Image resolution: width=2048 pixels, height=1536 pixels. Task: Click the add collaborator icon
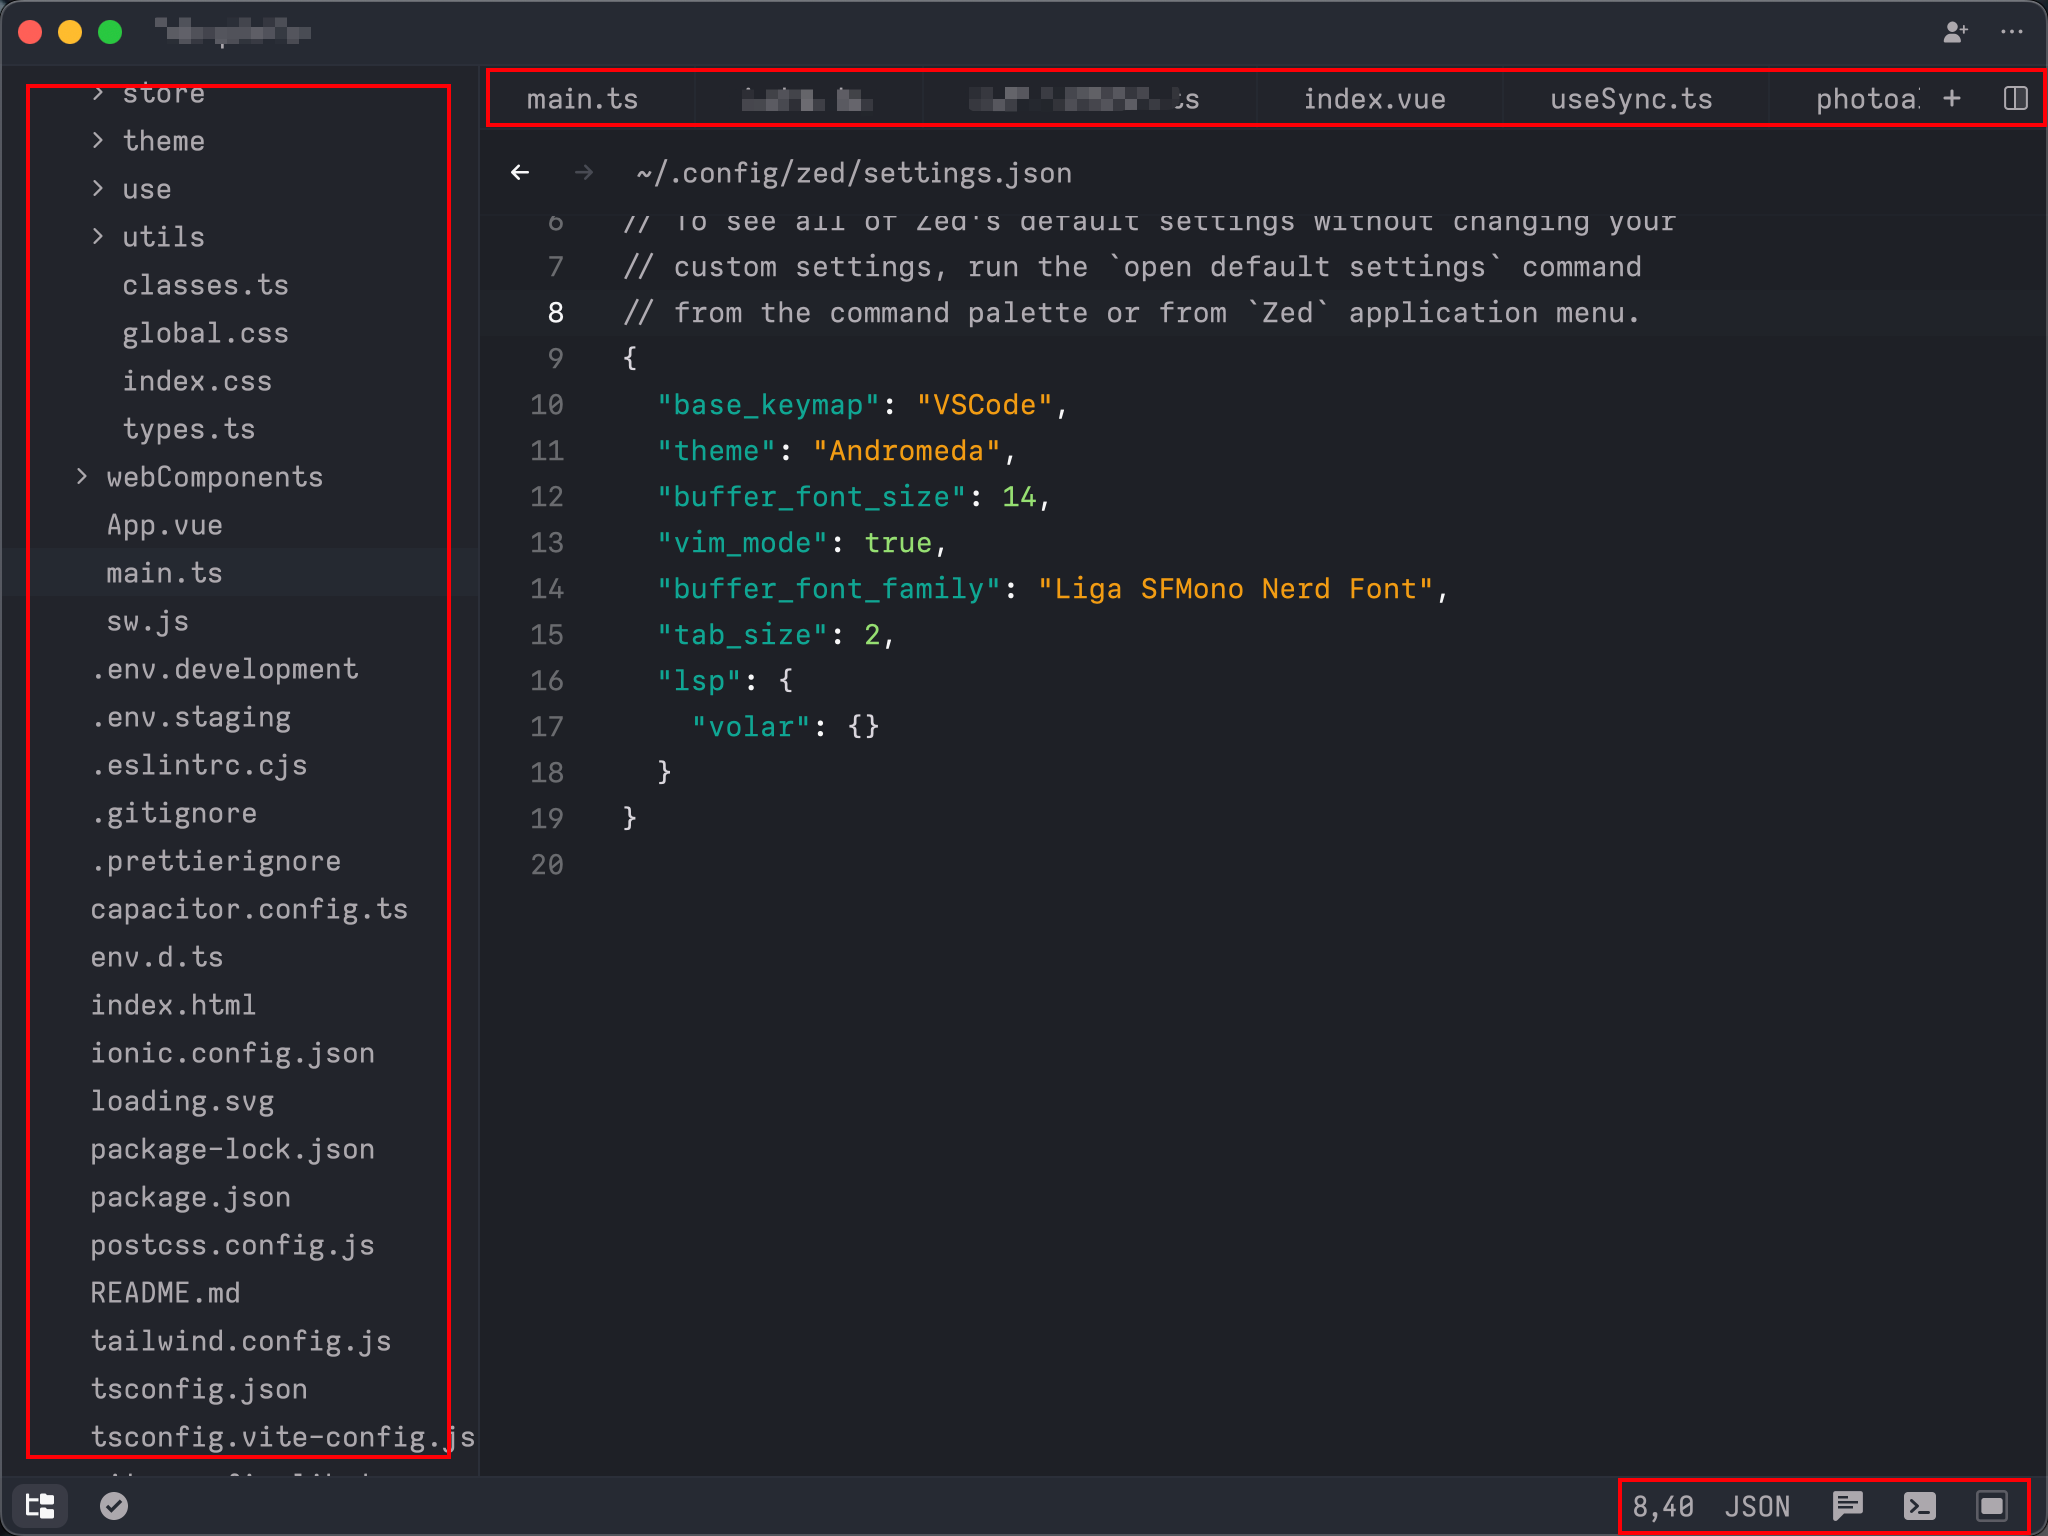1955,32
